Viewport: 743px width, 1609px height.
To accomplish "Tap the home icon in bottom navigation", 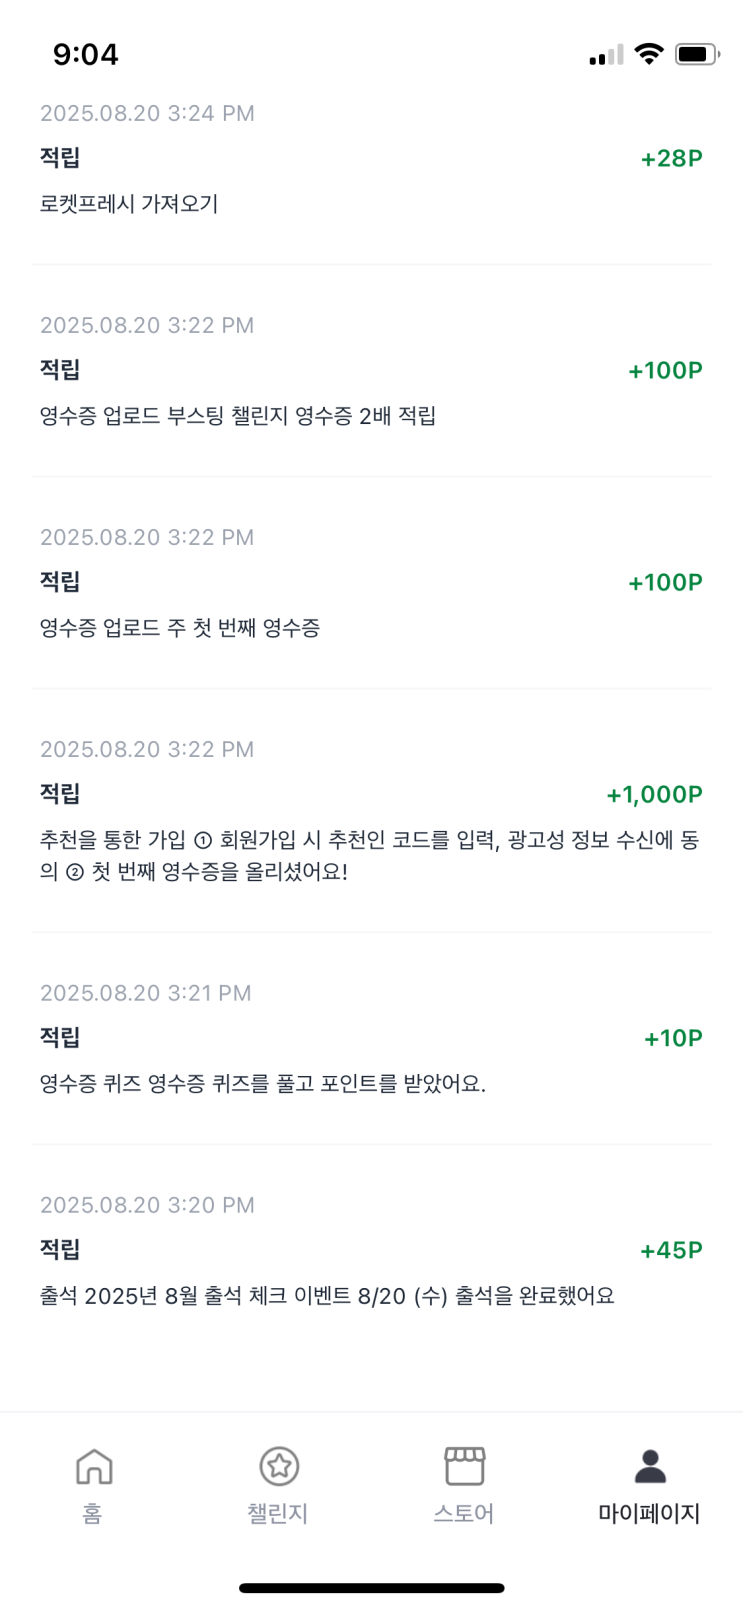I will [x=94, y=1466].
